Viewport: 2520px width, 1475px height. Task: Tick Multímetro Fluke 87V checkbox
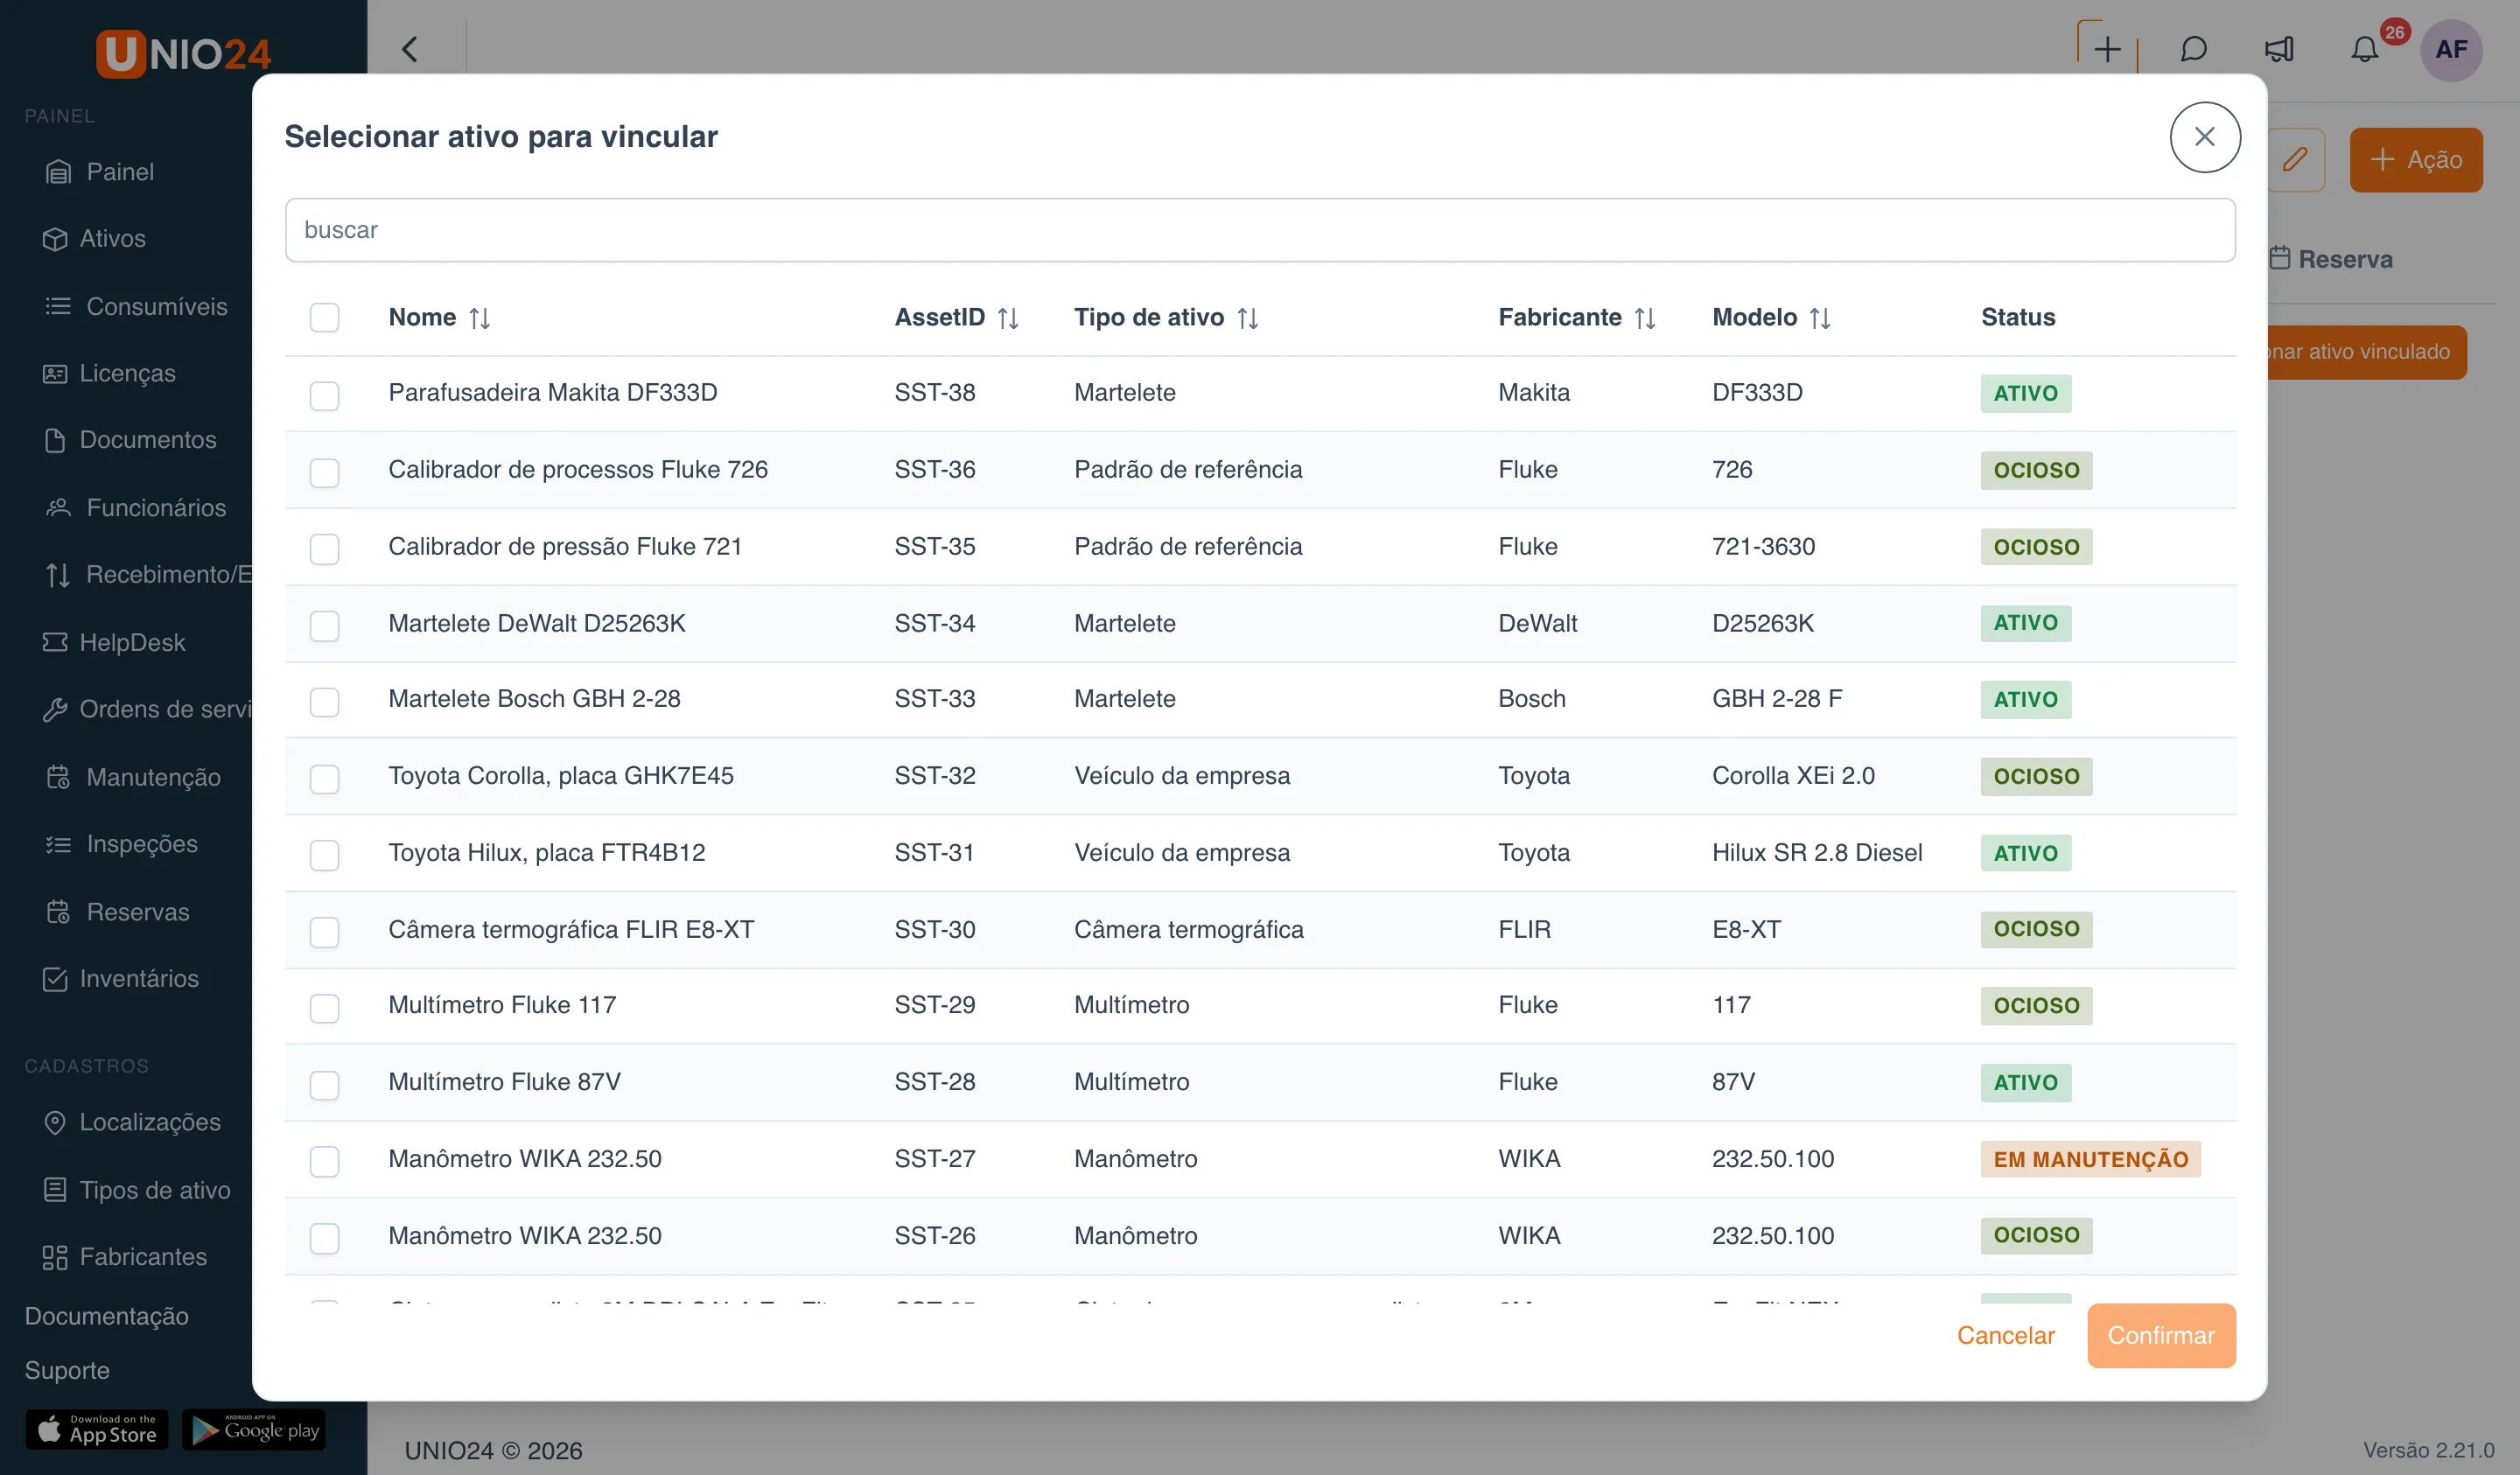point(324,1084)
